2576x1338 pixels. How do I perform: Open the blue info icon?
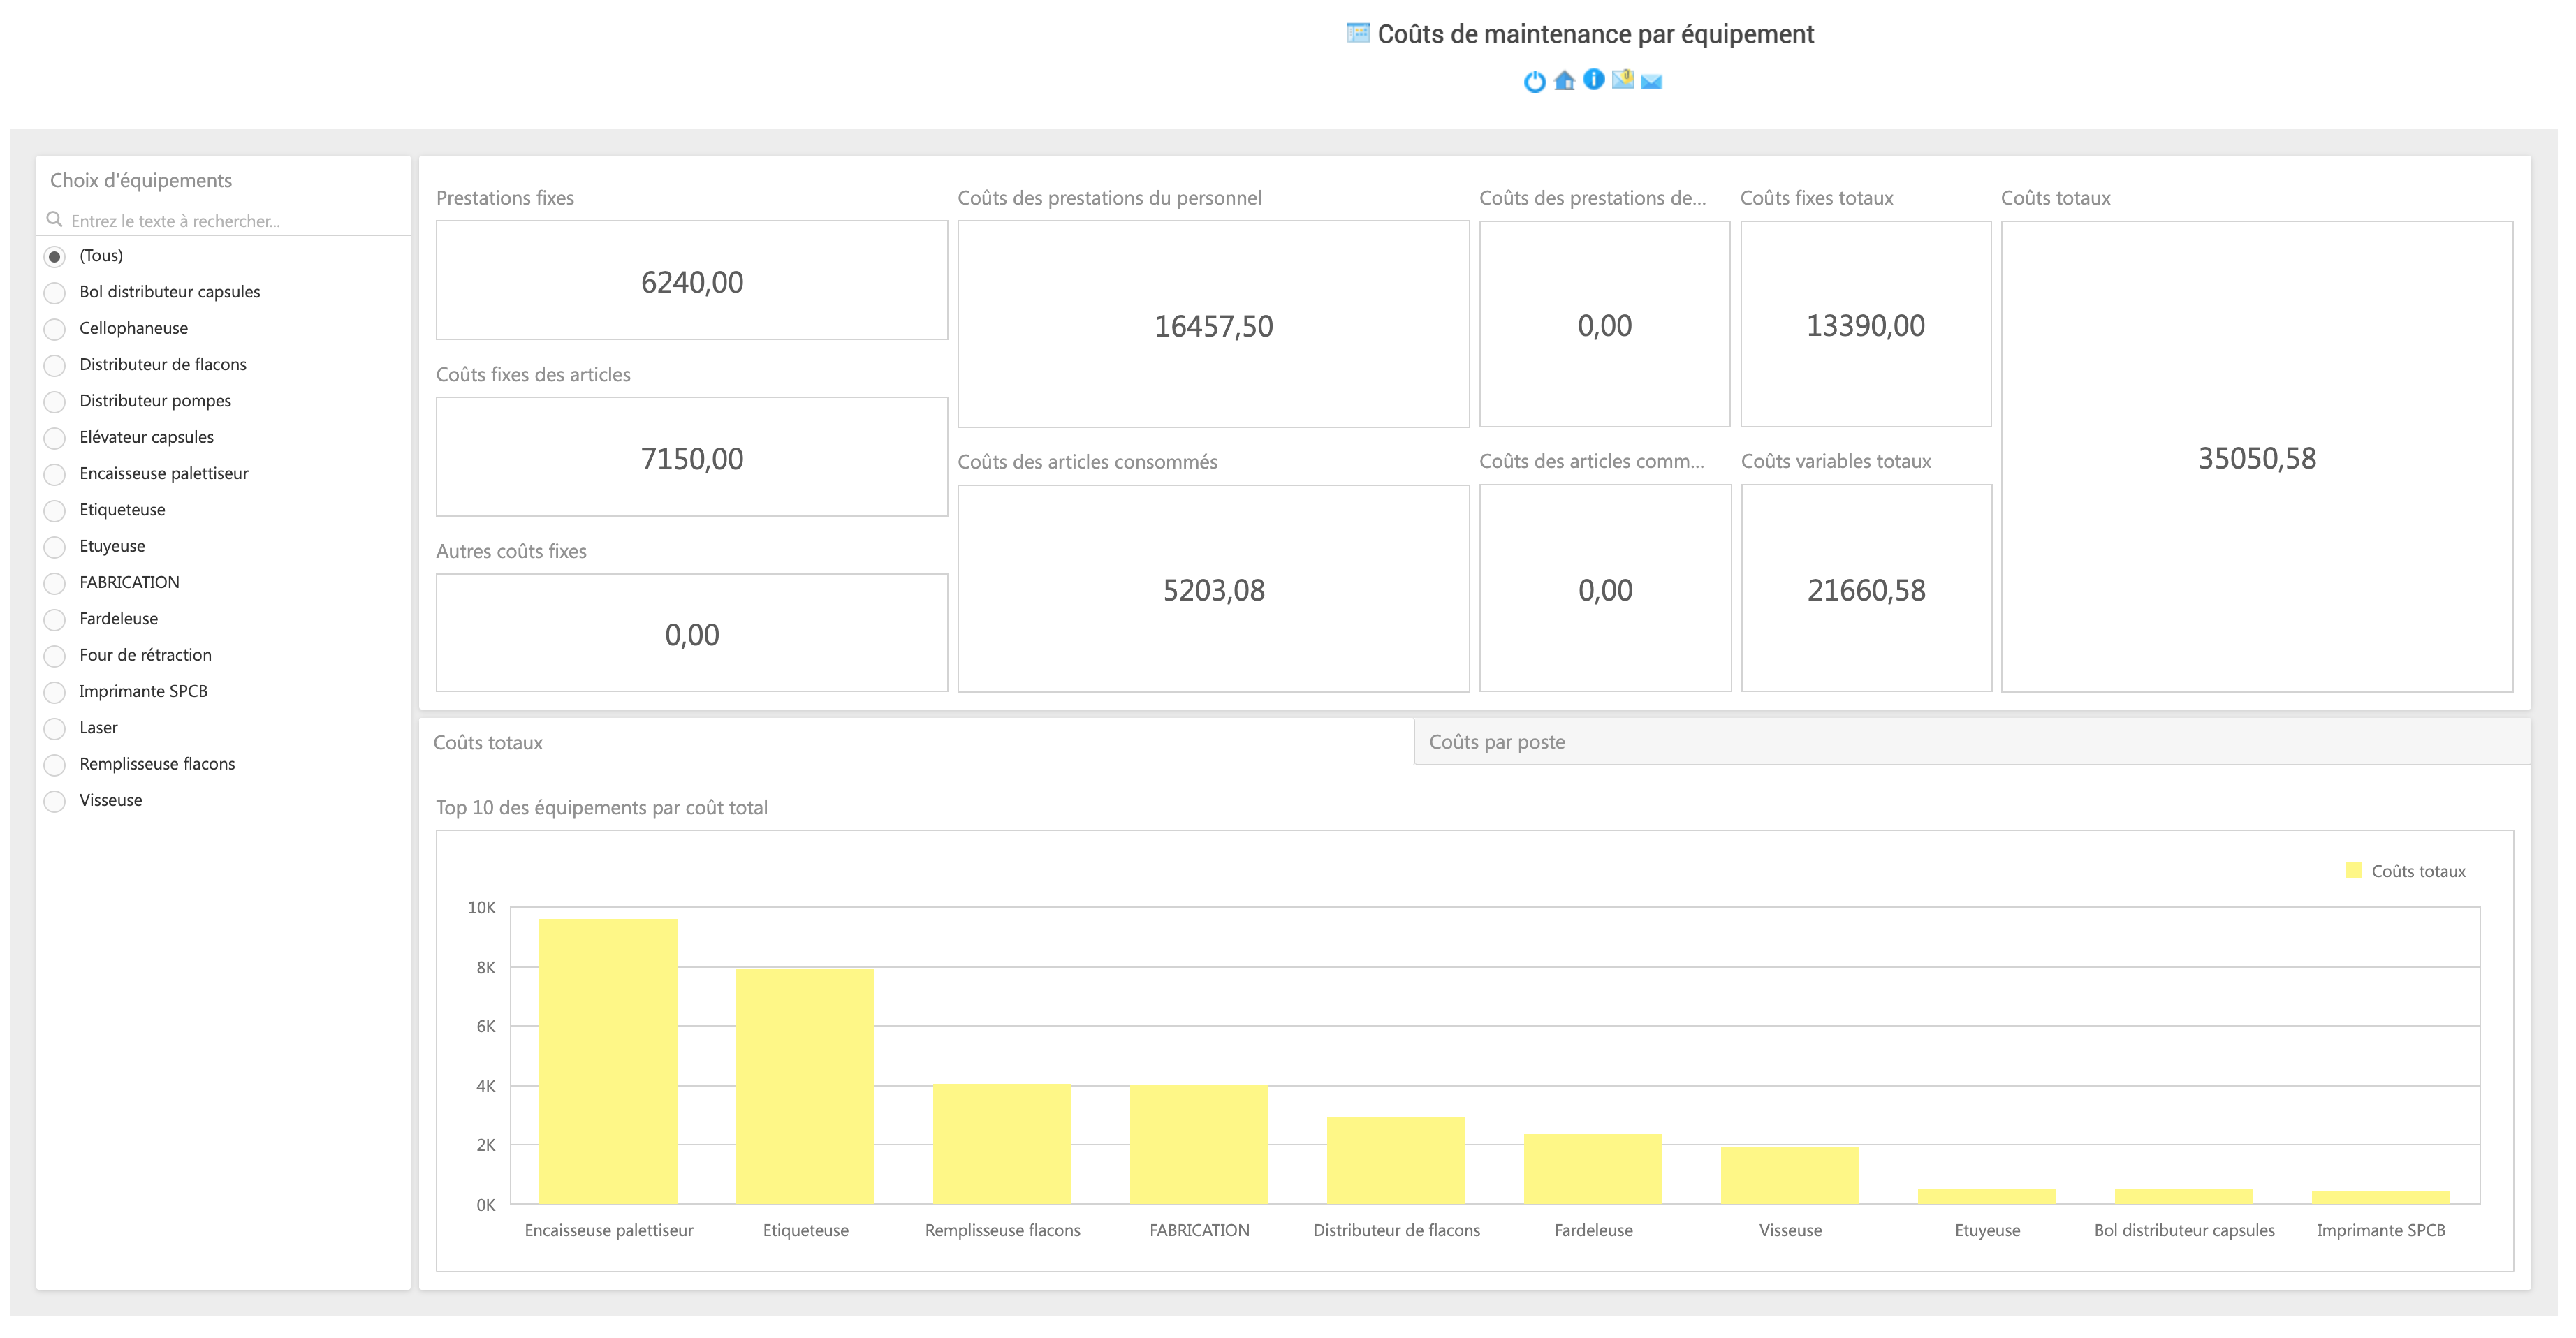(x=1594, y=80)
